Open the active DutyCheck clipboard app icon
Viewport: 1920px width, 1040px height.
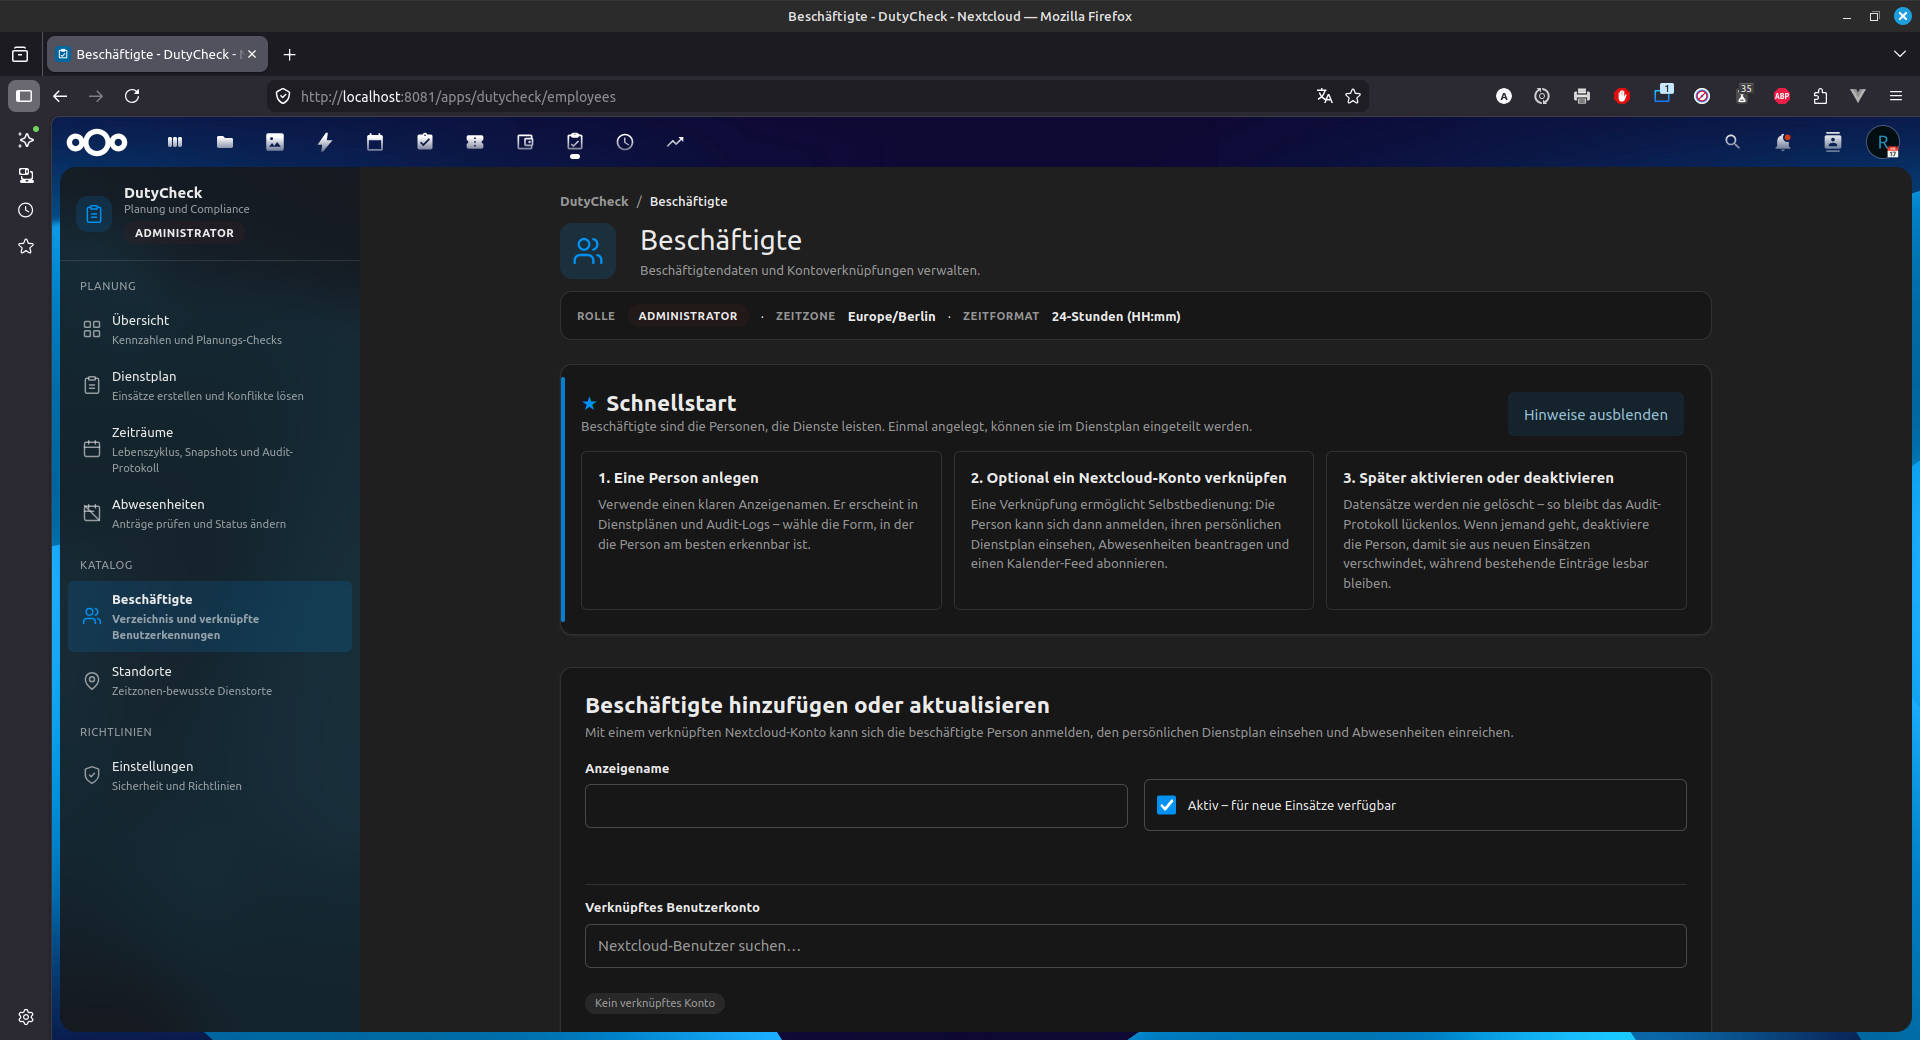pyautogui.click(x=575, y=142)
